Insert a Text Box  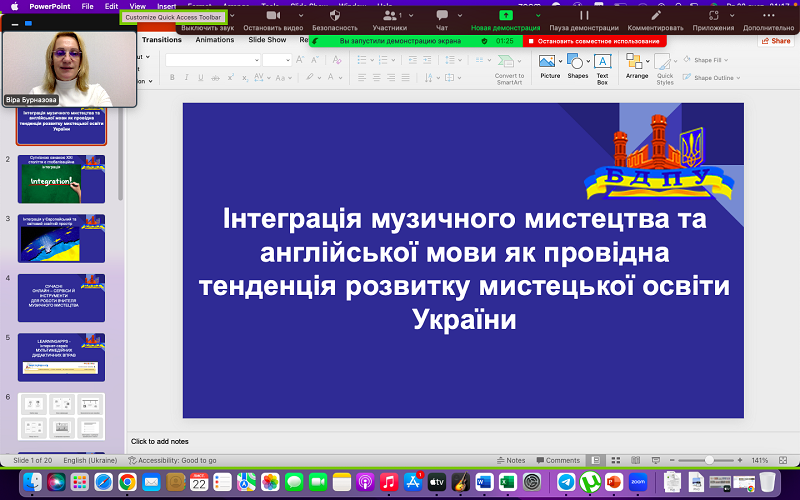tap(603, 69)
